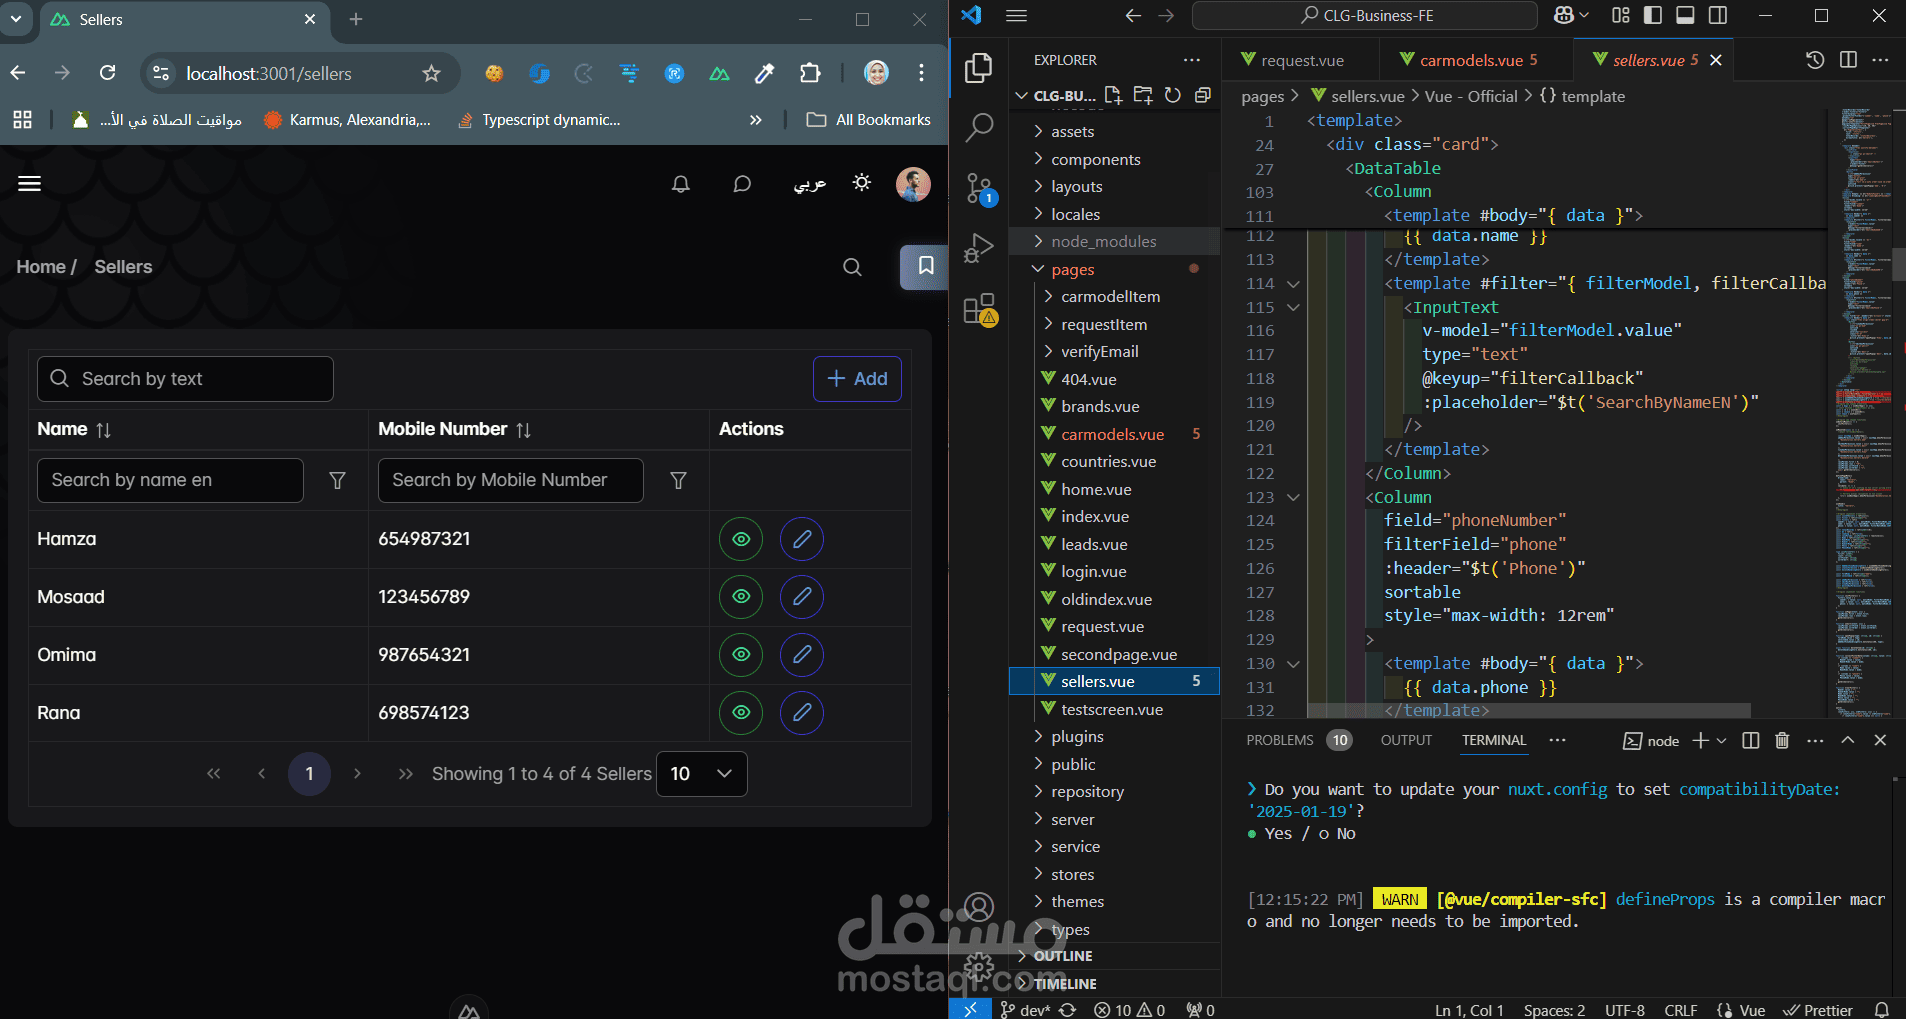This screenshot has height=1019, width=1906.
Task: Open Run and Debug view
Action: 979,248
